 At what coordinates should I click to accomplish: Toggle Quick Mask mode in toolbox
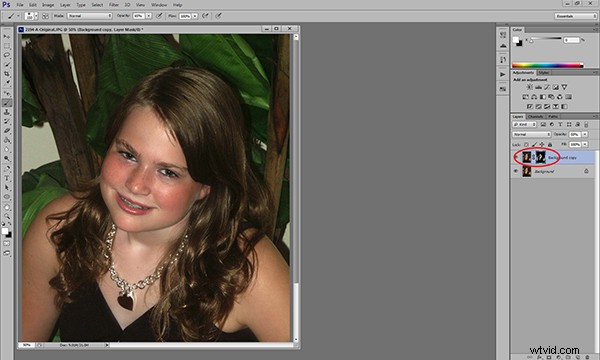tap(7, 243)
